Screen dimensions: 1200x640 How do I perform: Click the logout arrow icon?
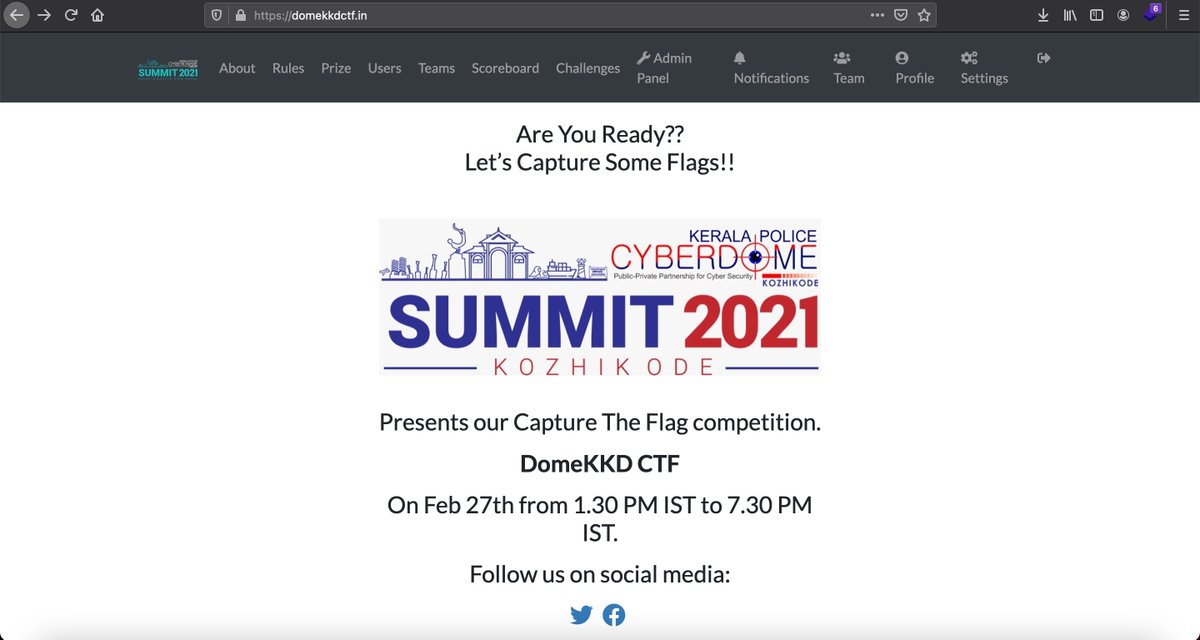coord(1044,58)
